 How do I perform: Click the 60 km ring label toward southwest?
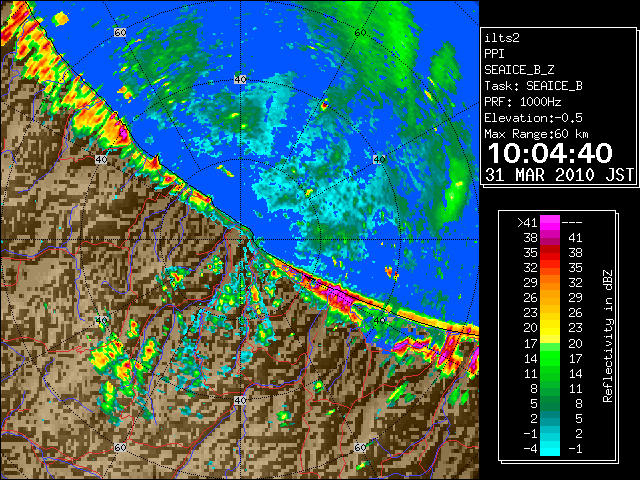(120, 448)
